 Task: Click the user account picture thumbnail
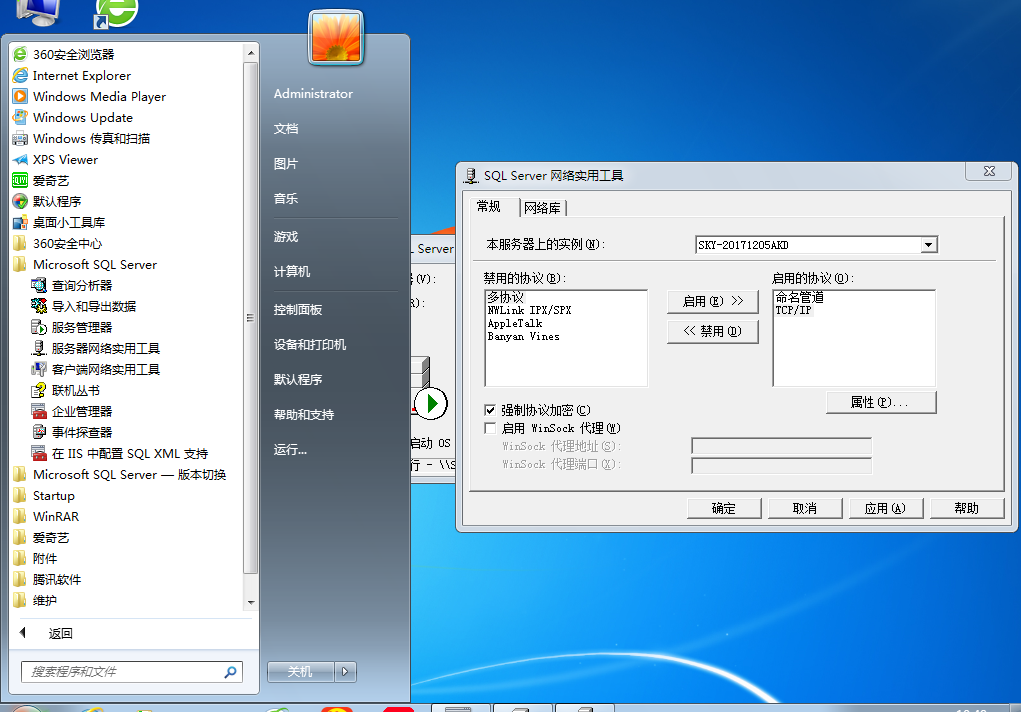(336, 38)
